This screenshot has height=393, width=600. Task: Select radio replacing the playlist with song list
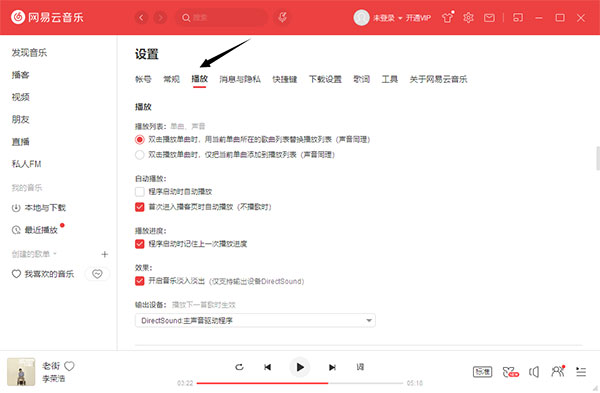140,140
